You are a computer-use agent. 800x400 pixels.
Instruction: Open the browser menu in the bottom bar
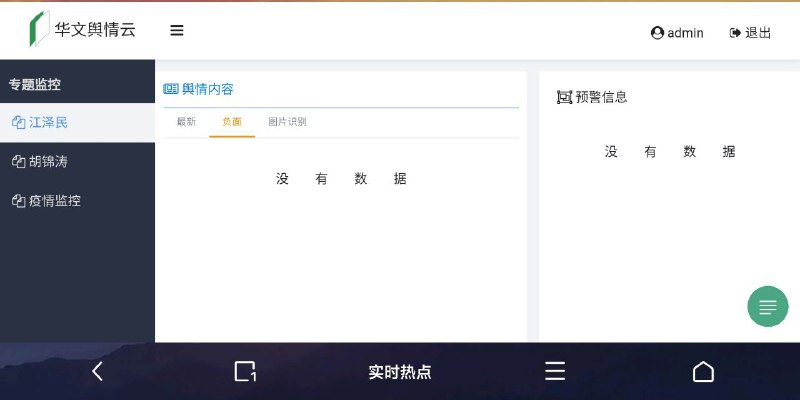point(555,371)
